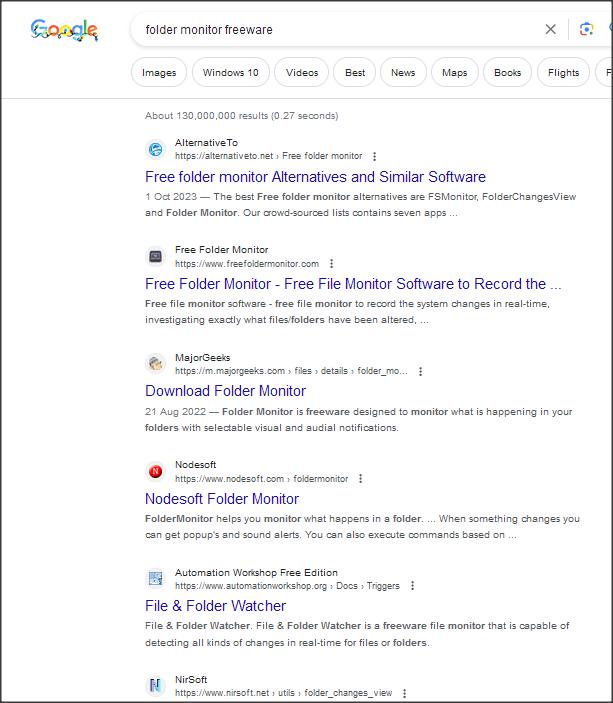Click the 'detecting all kinds of changes' snippet line
The width and height of the screenshot is (613, 703).
coord(287,642)
